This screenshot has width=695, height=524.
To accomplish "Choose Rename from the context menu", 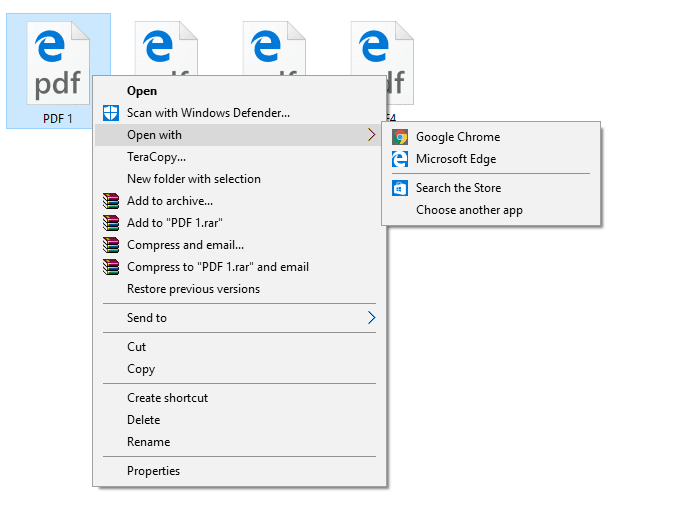I will pyautogui.click(x=240, y=442).
